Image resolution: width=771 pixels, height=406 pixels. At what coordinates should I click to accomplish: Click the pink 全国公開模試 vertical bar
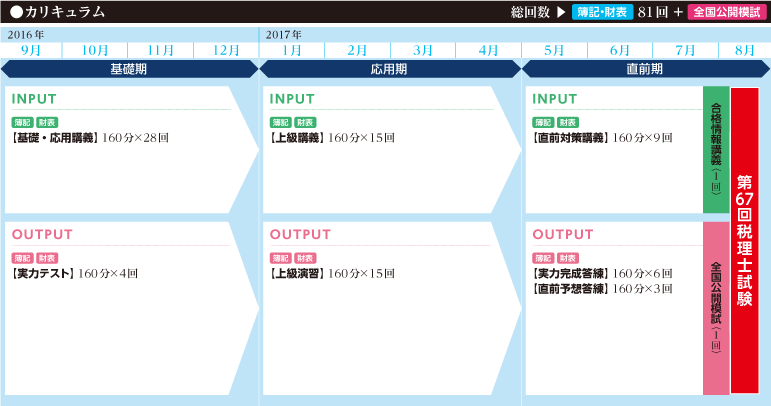[716, 307]
